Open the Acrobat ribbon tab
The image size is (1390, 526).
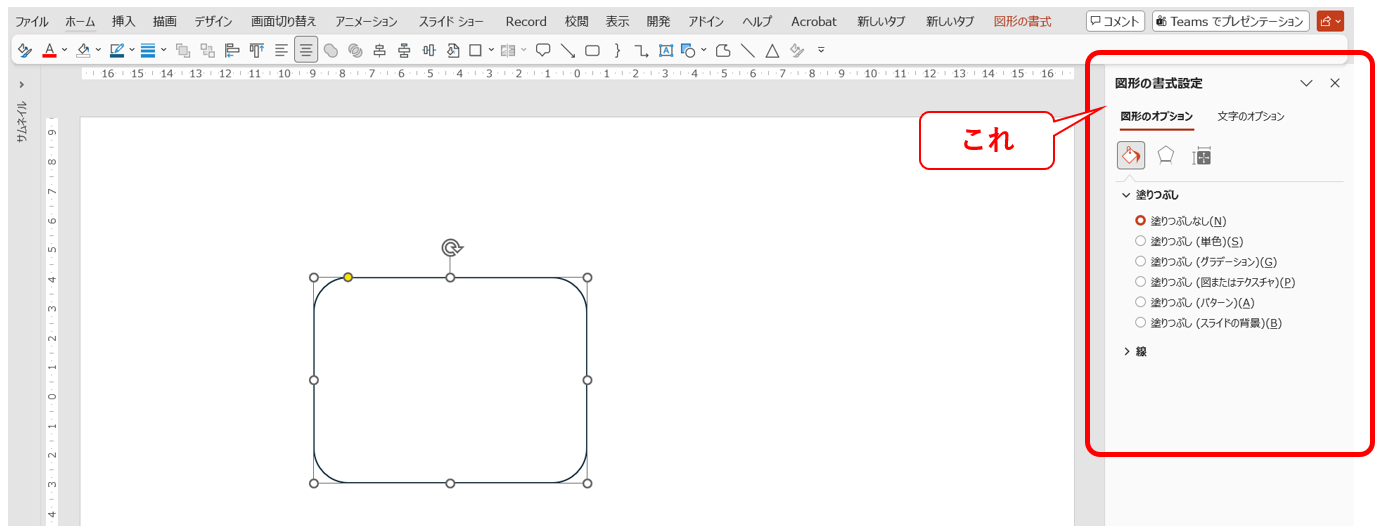tap(814, 21)
